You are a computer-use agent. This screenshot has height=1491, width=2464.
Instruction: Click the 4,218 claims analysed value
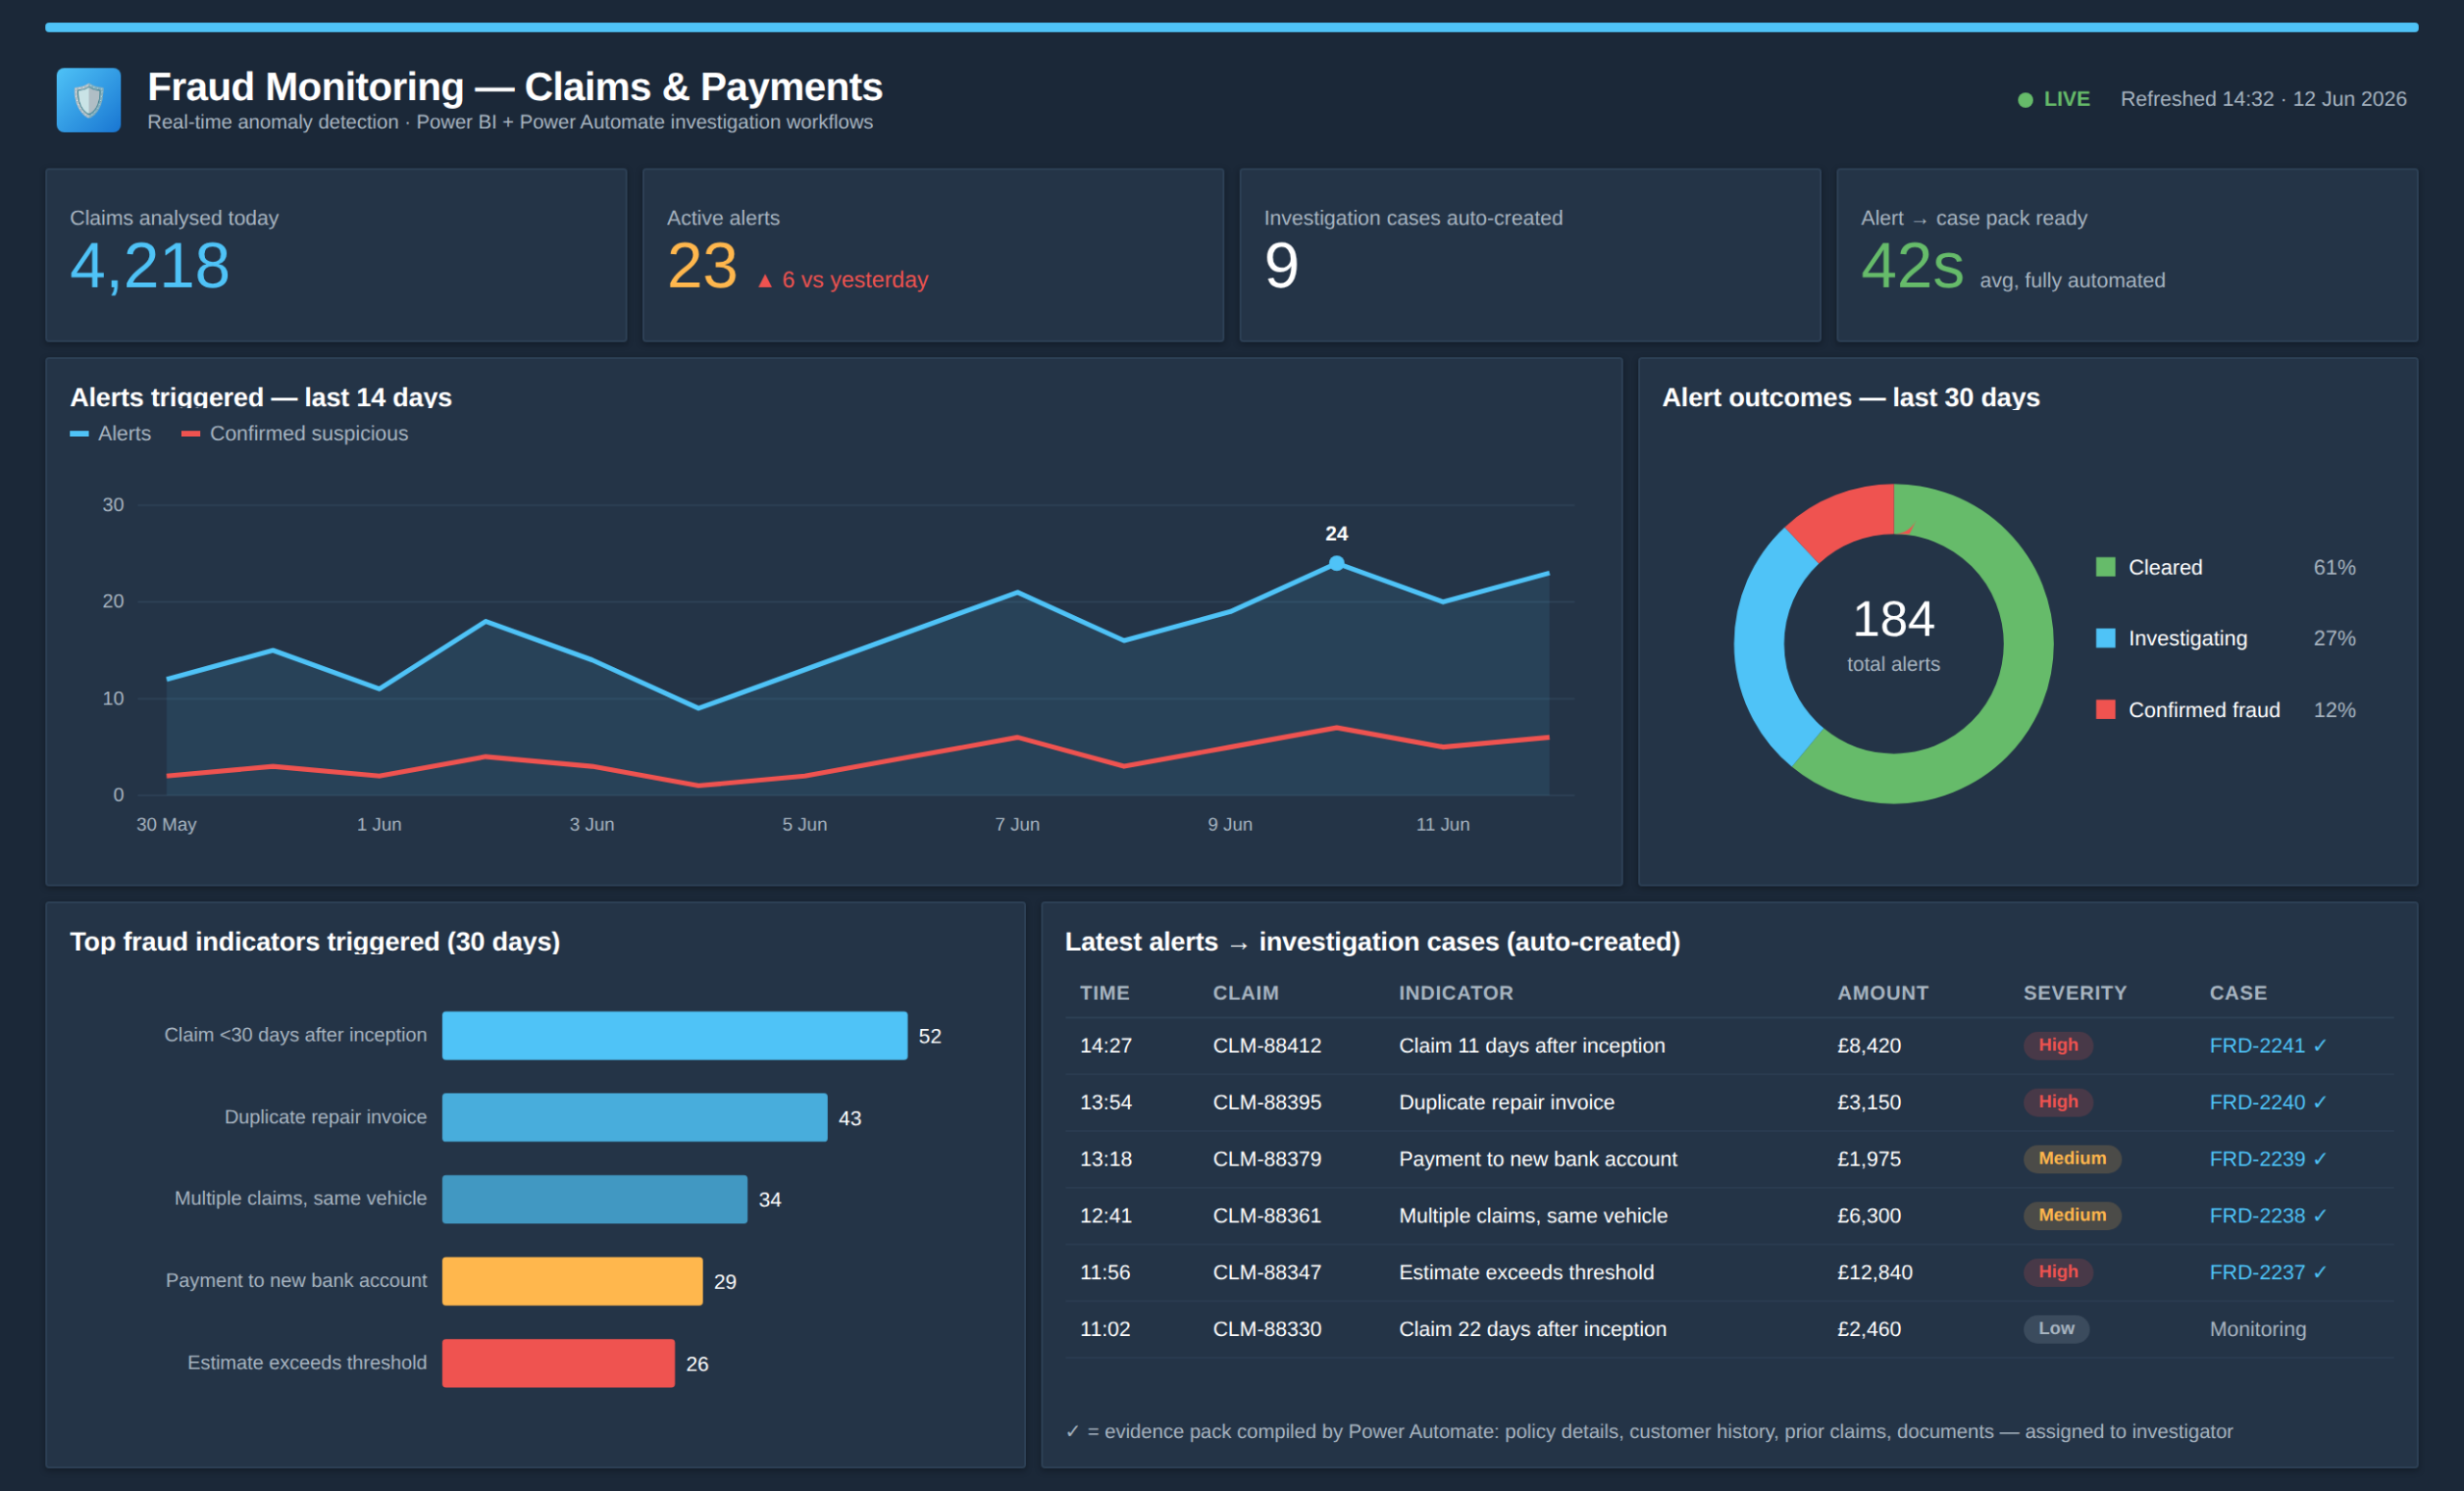(x=150, y=266)
